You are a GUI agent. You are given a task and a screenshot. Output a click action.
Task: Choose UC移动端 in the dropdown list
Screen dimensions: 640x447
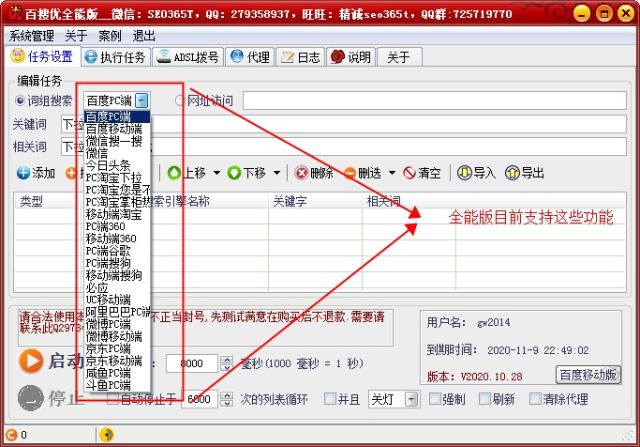click(117, 300)
